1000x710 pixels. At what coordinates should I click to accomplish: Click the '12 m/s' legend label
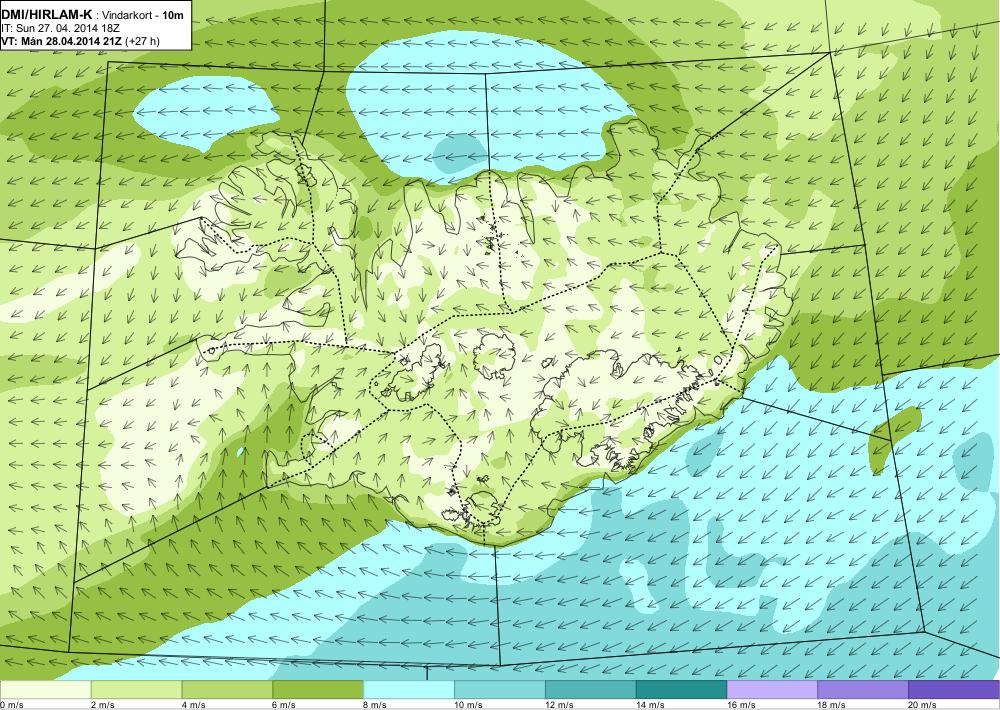(560, 705)
